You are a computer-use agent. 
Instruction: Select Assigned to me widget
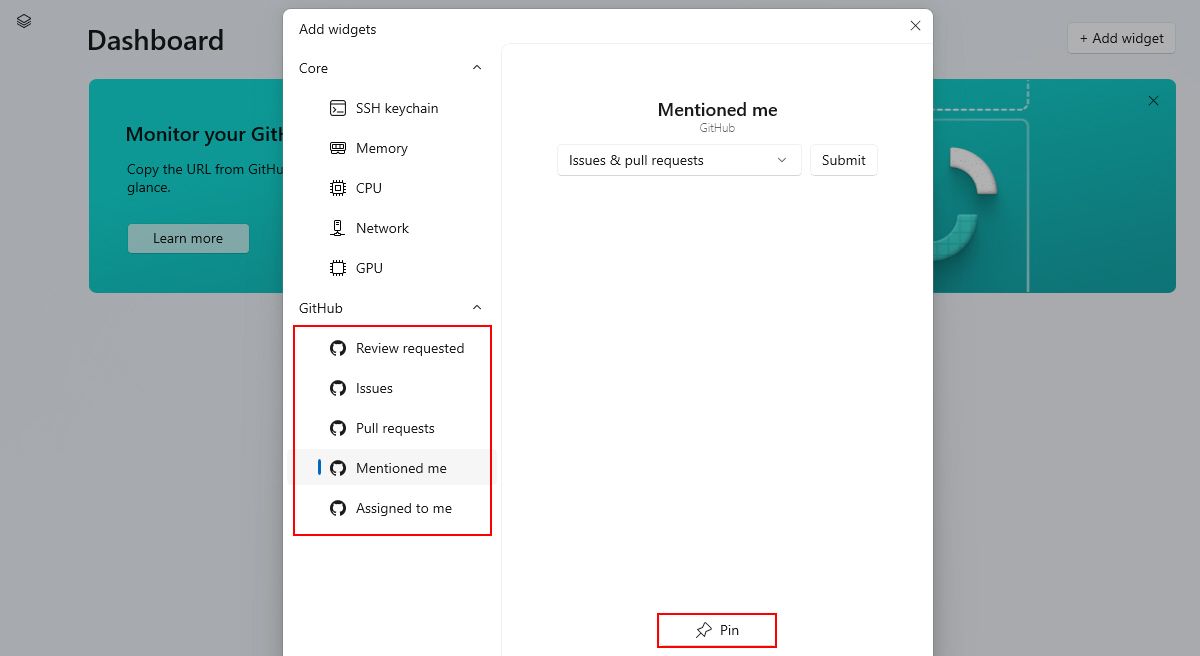click(403, 508)
